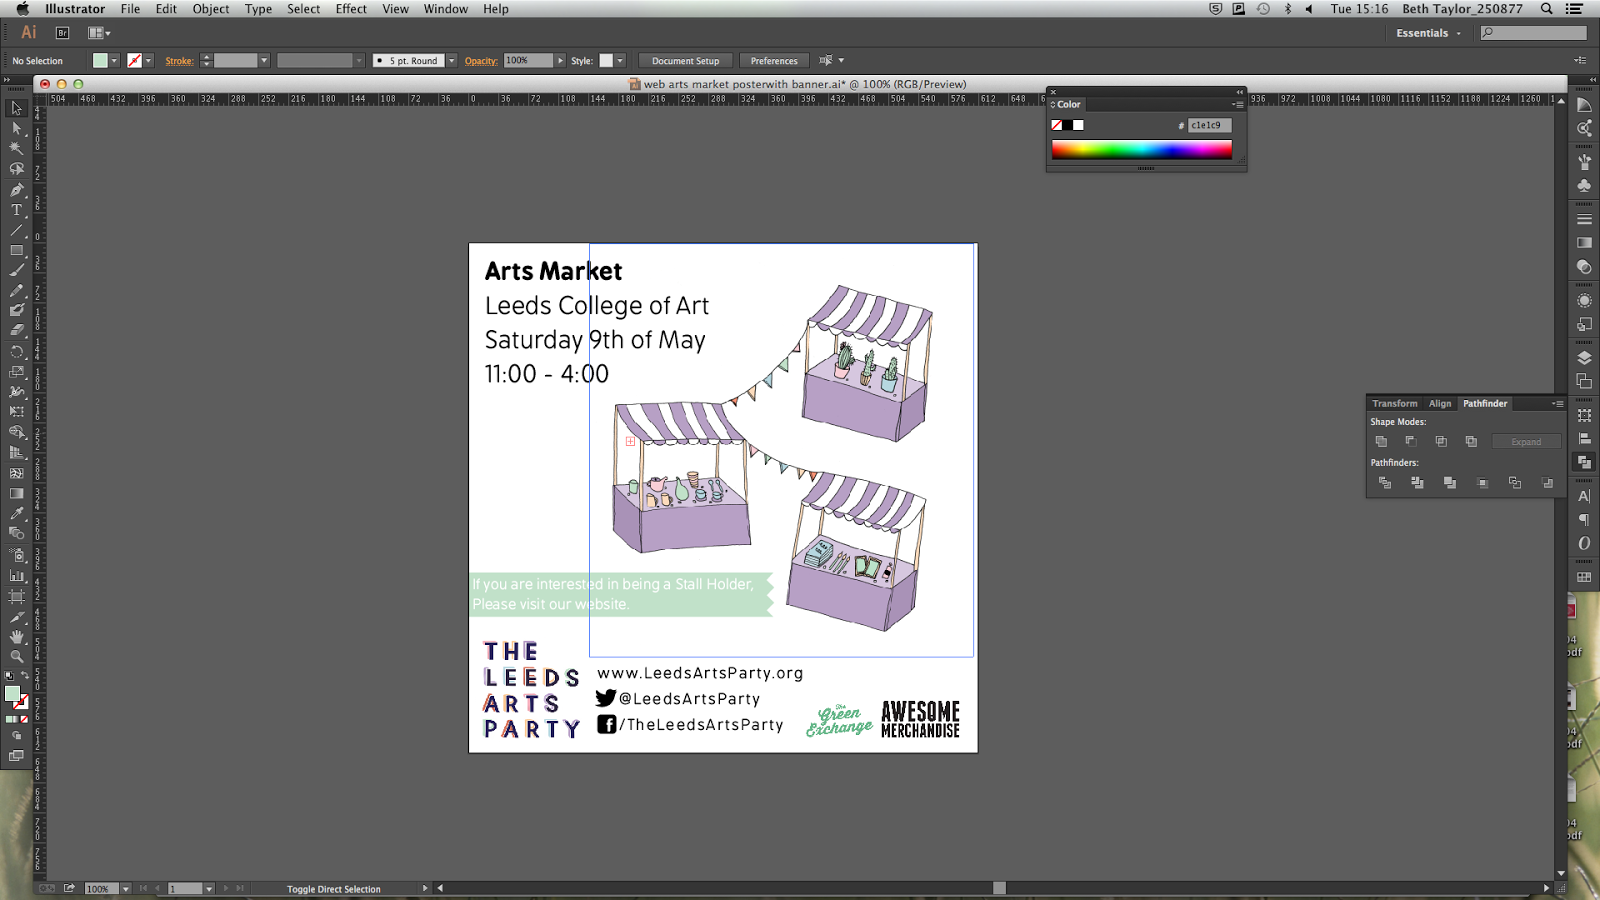Select the Artboard tool
Viewport: 1600px width, 900px height.
pyautogui.click(x=16, y=596)
